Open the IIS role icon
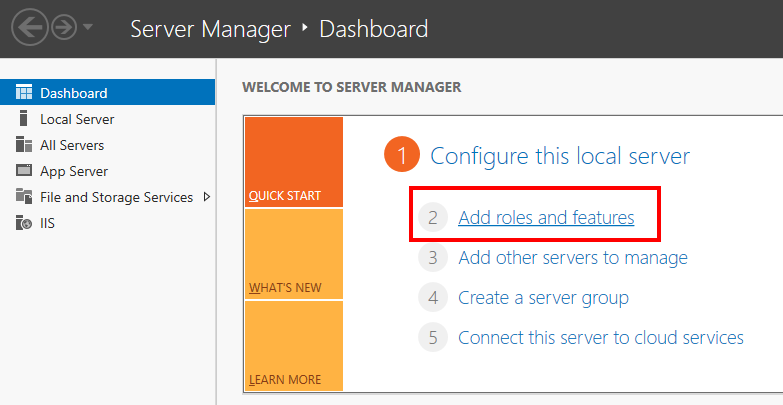The height and width of the screenshot is (405, 783). click(24, 223)
